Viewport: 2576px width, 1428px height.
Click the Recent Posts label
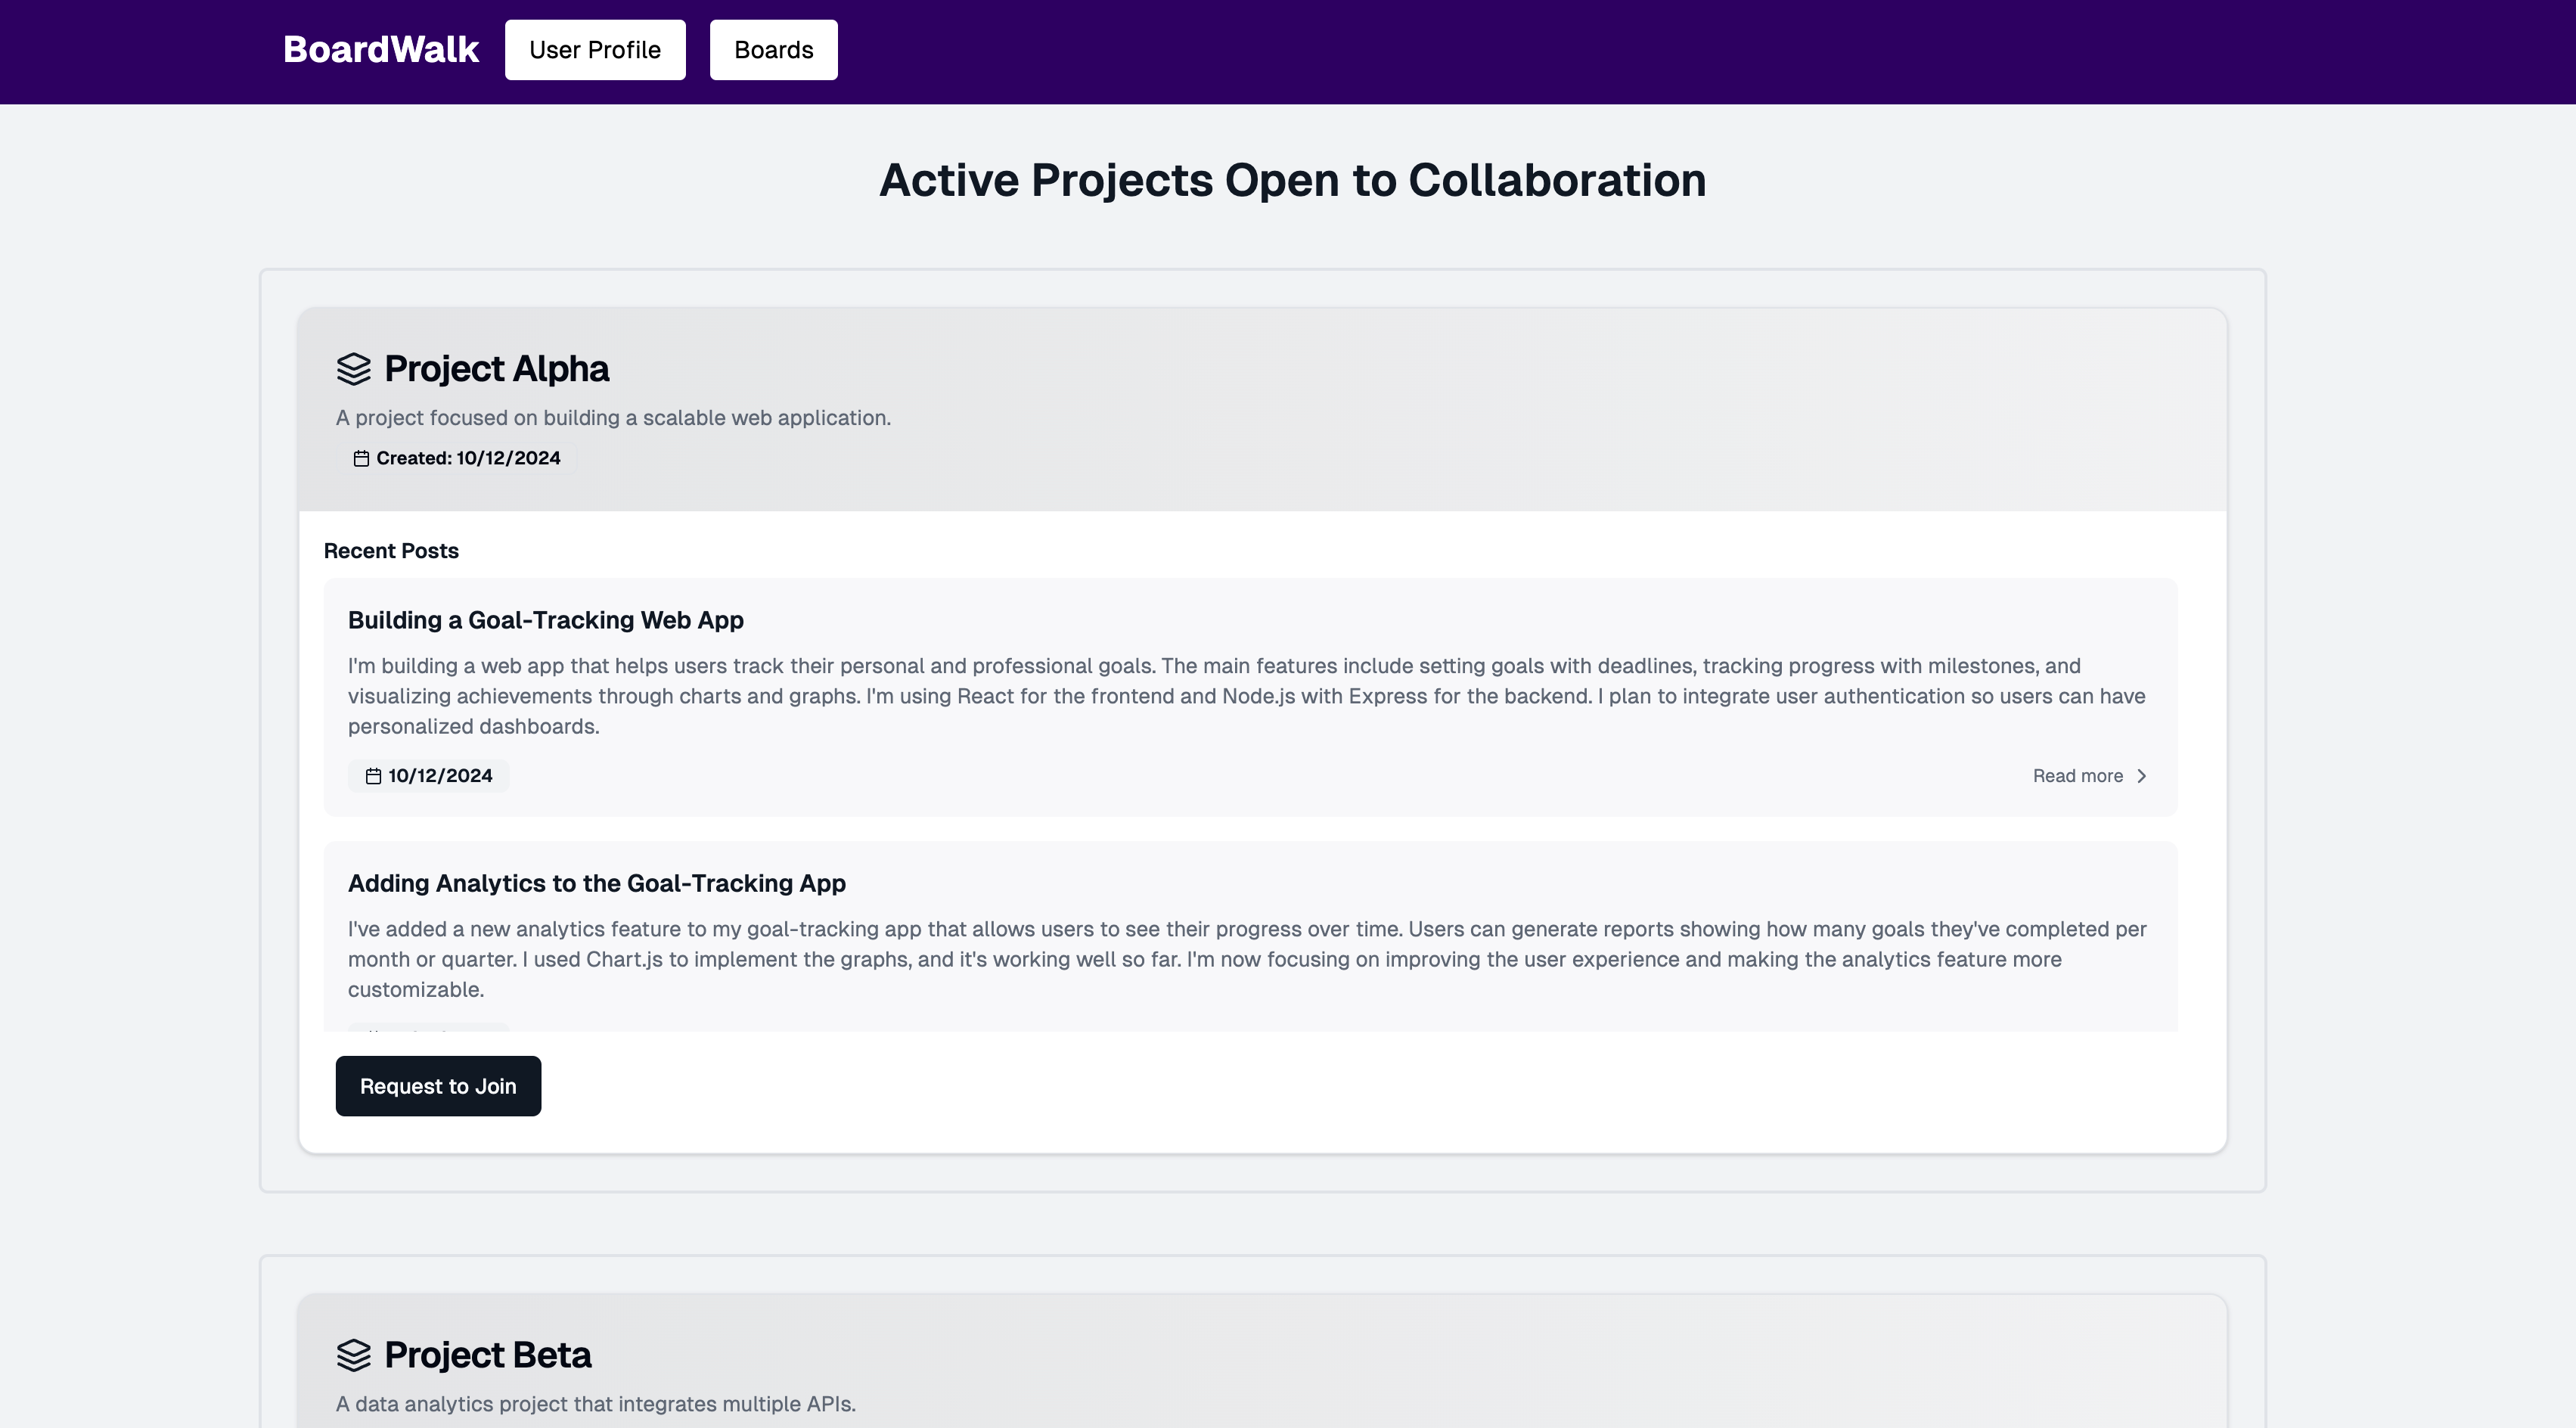pos(391,551)
